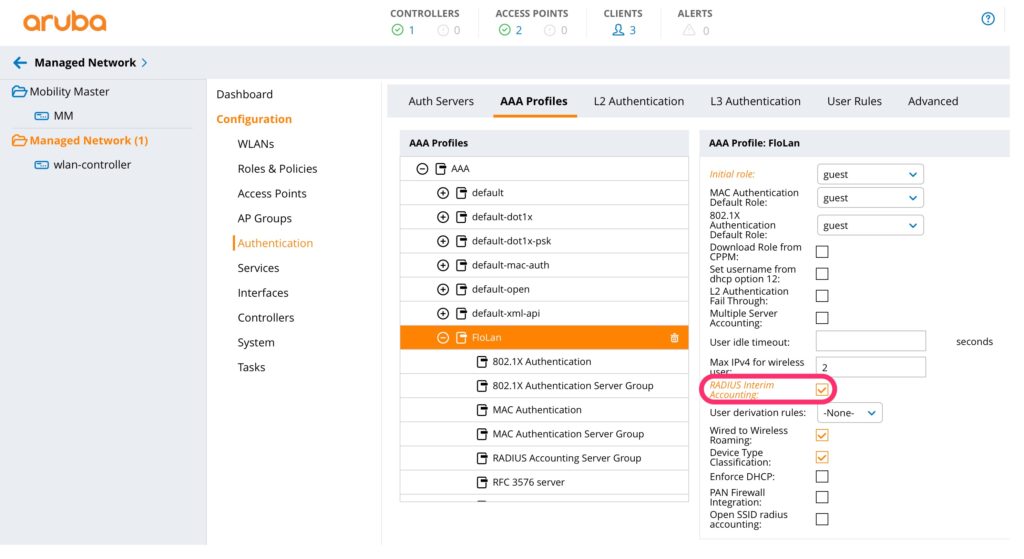The width and height of the screenshot is (1024, 559).
Task: Go to WLANs in configuration menu
Action: pos(256,144)
